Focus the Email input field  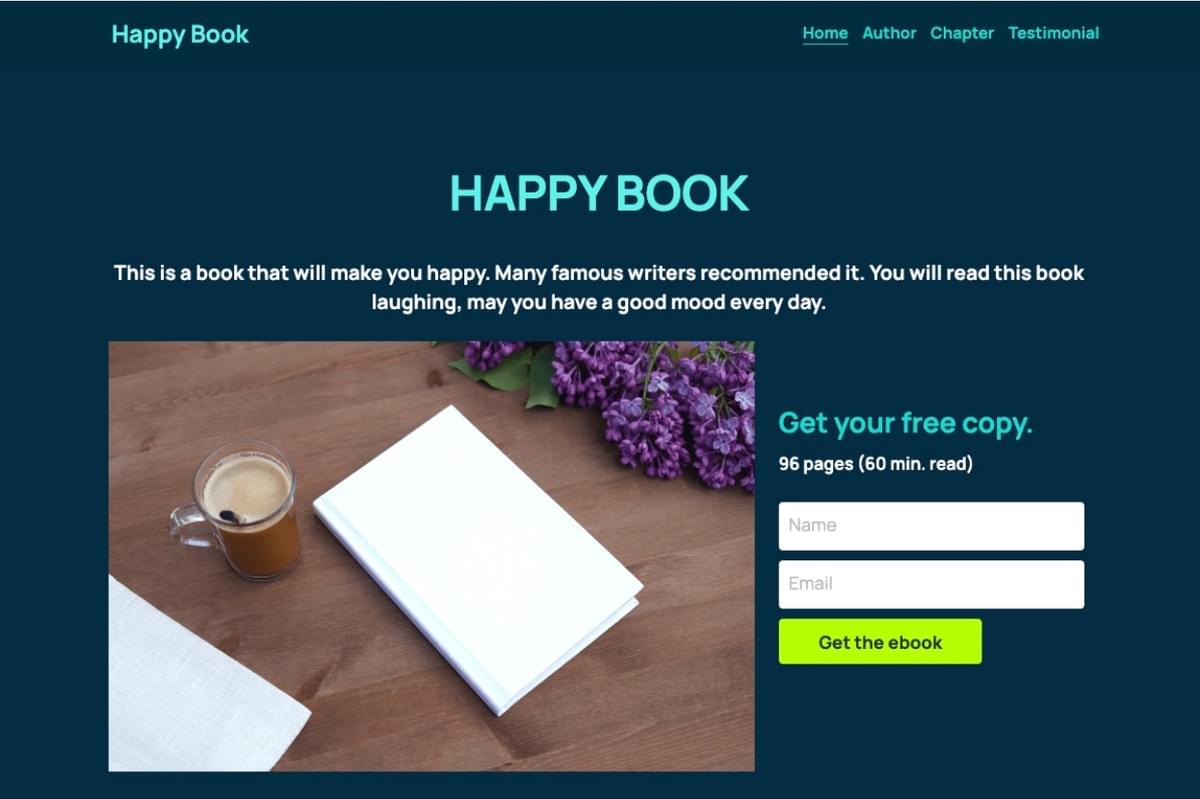coord(931,584)
